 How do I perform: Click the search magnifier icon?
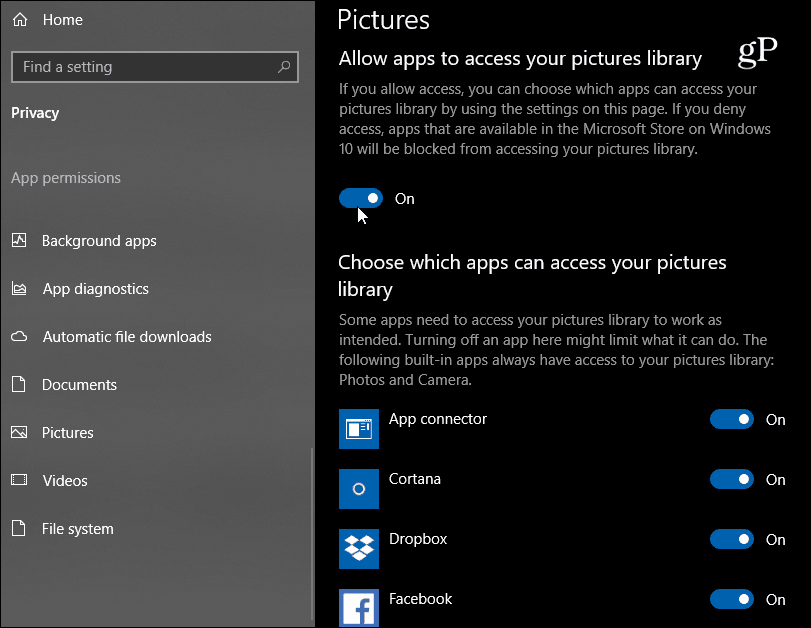pyautogui.click(x=283, y=67)
